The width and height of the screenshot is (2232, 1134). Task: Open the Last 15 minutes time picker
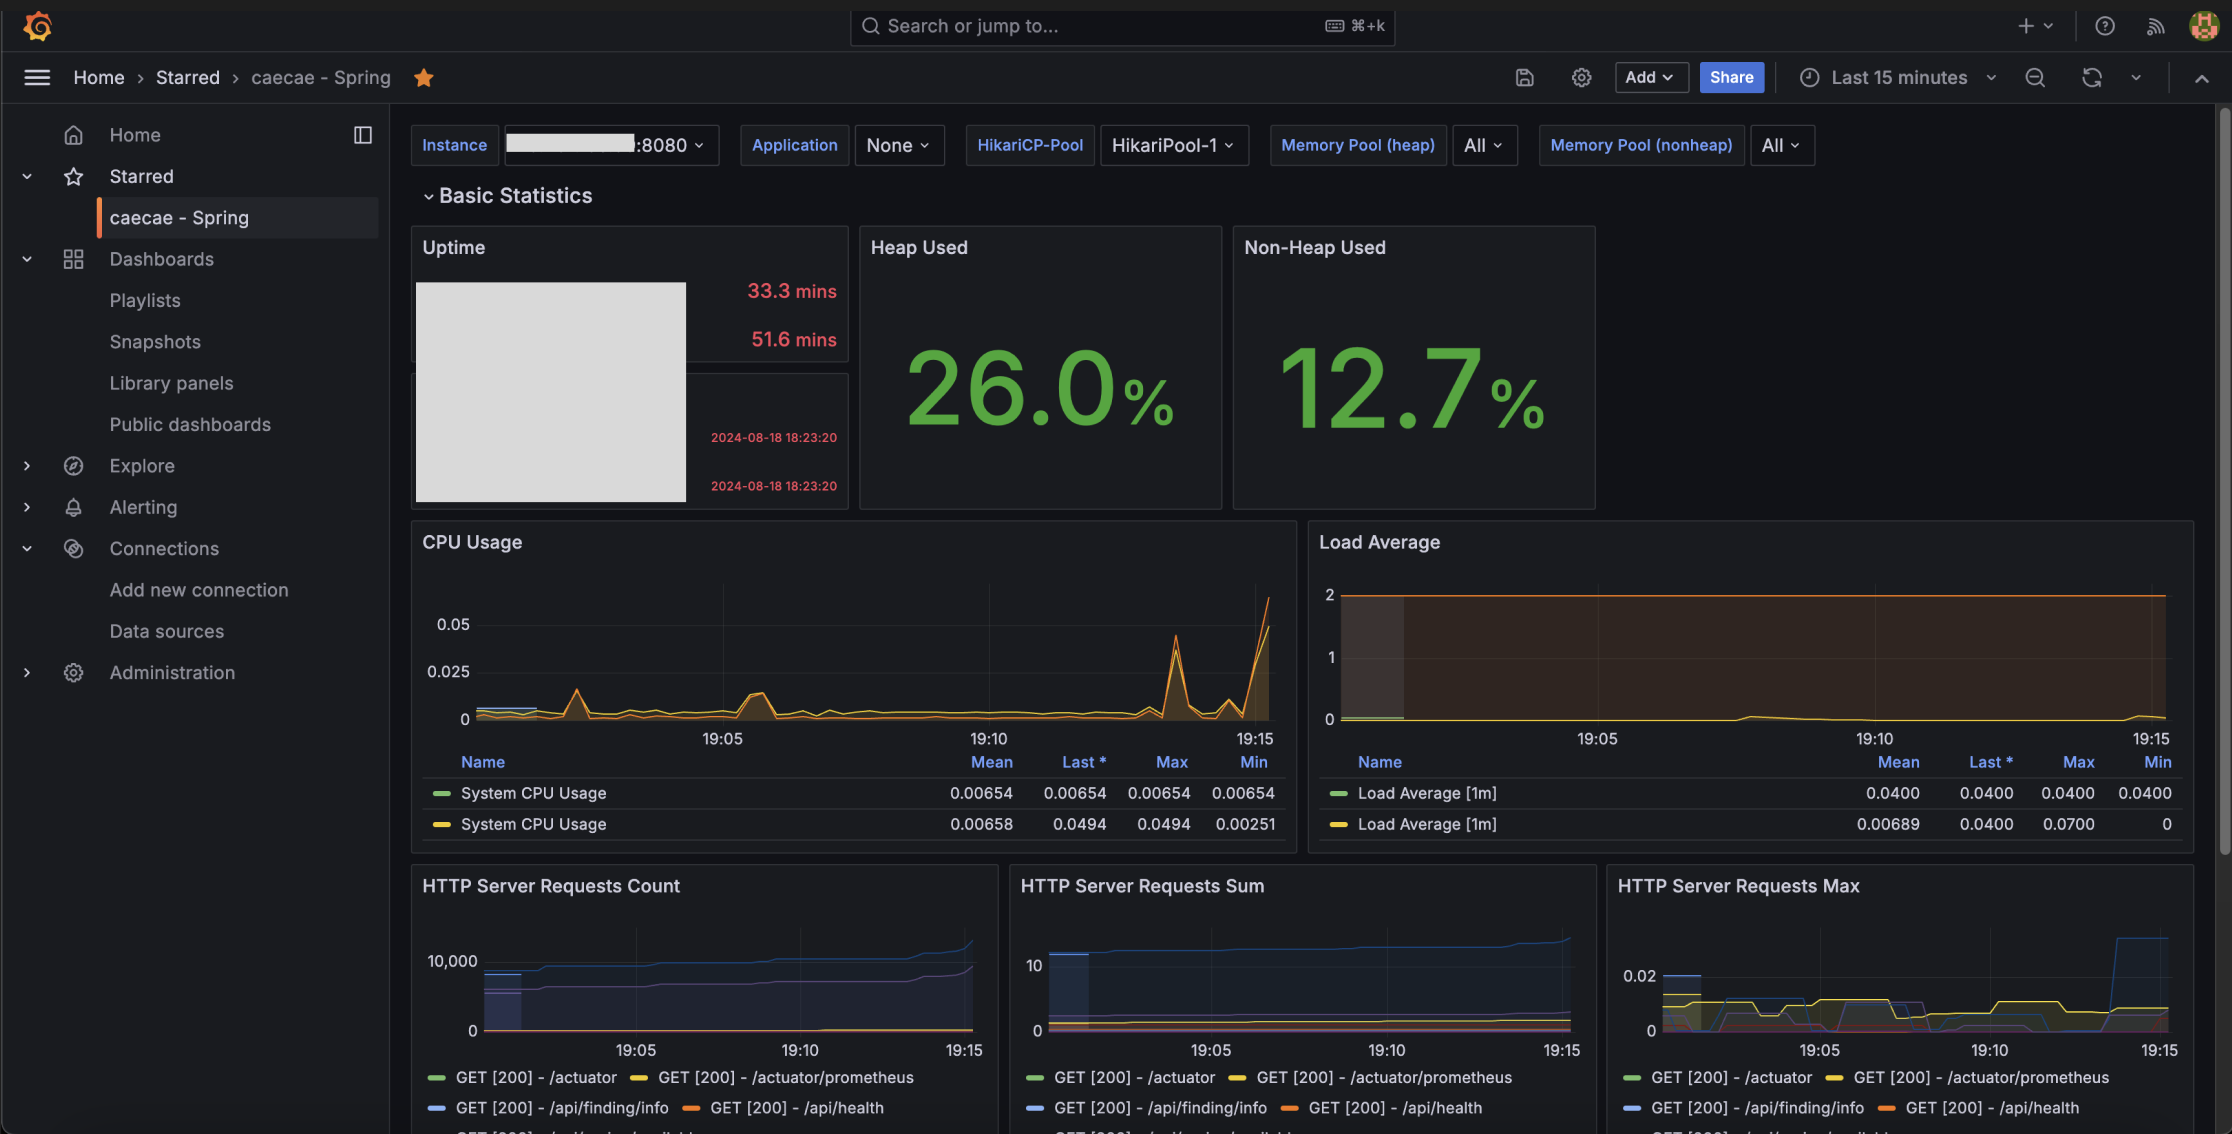1898,77
